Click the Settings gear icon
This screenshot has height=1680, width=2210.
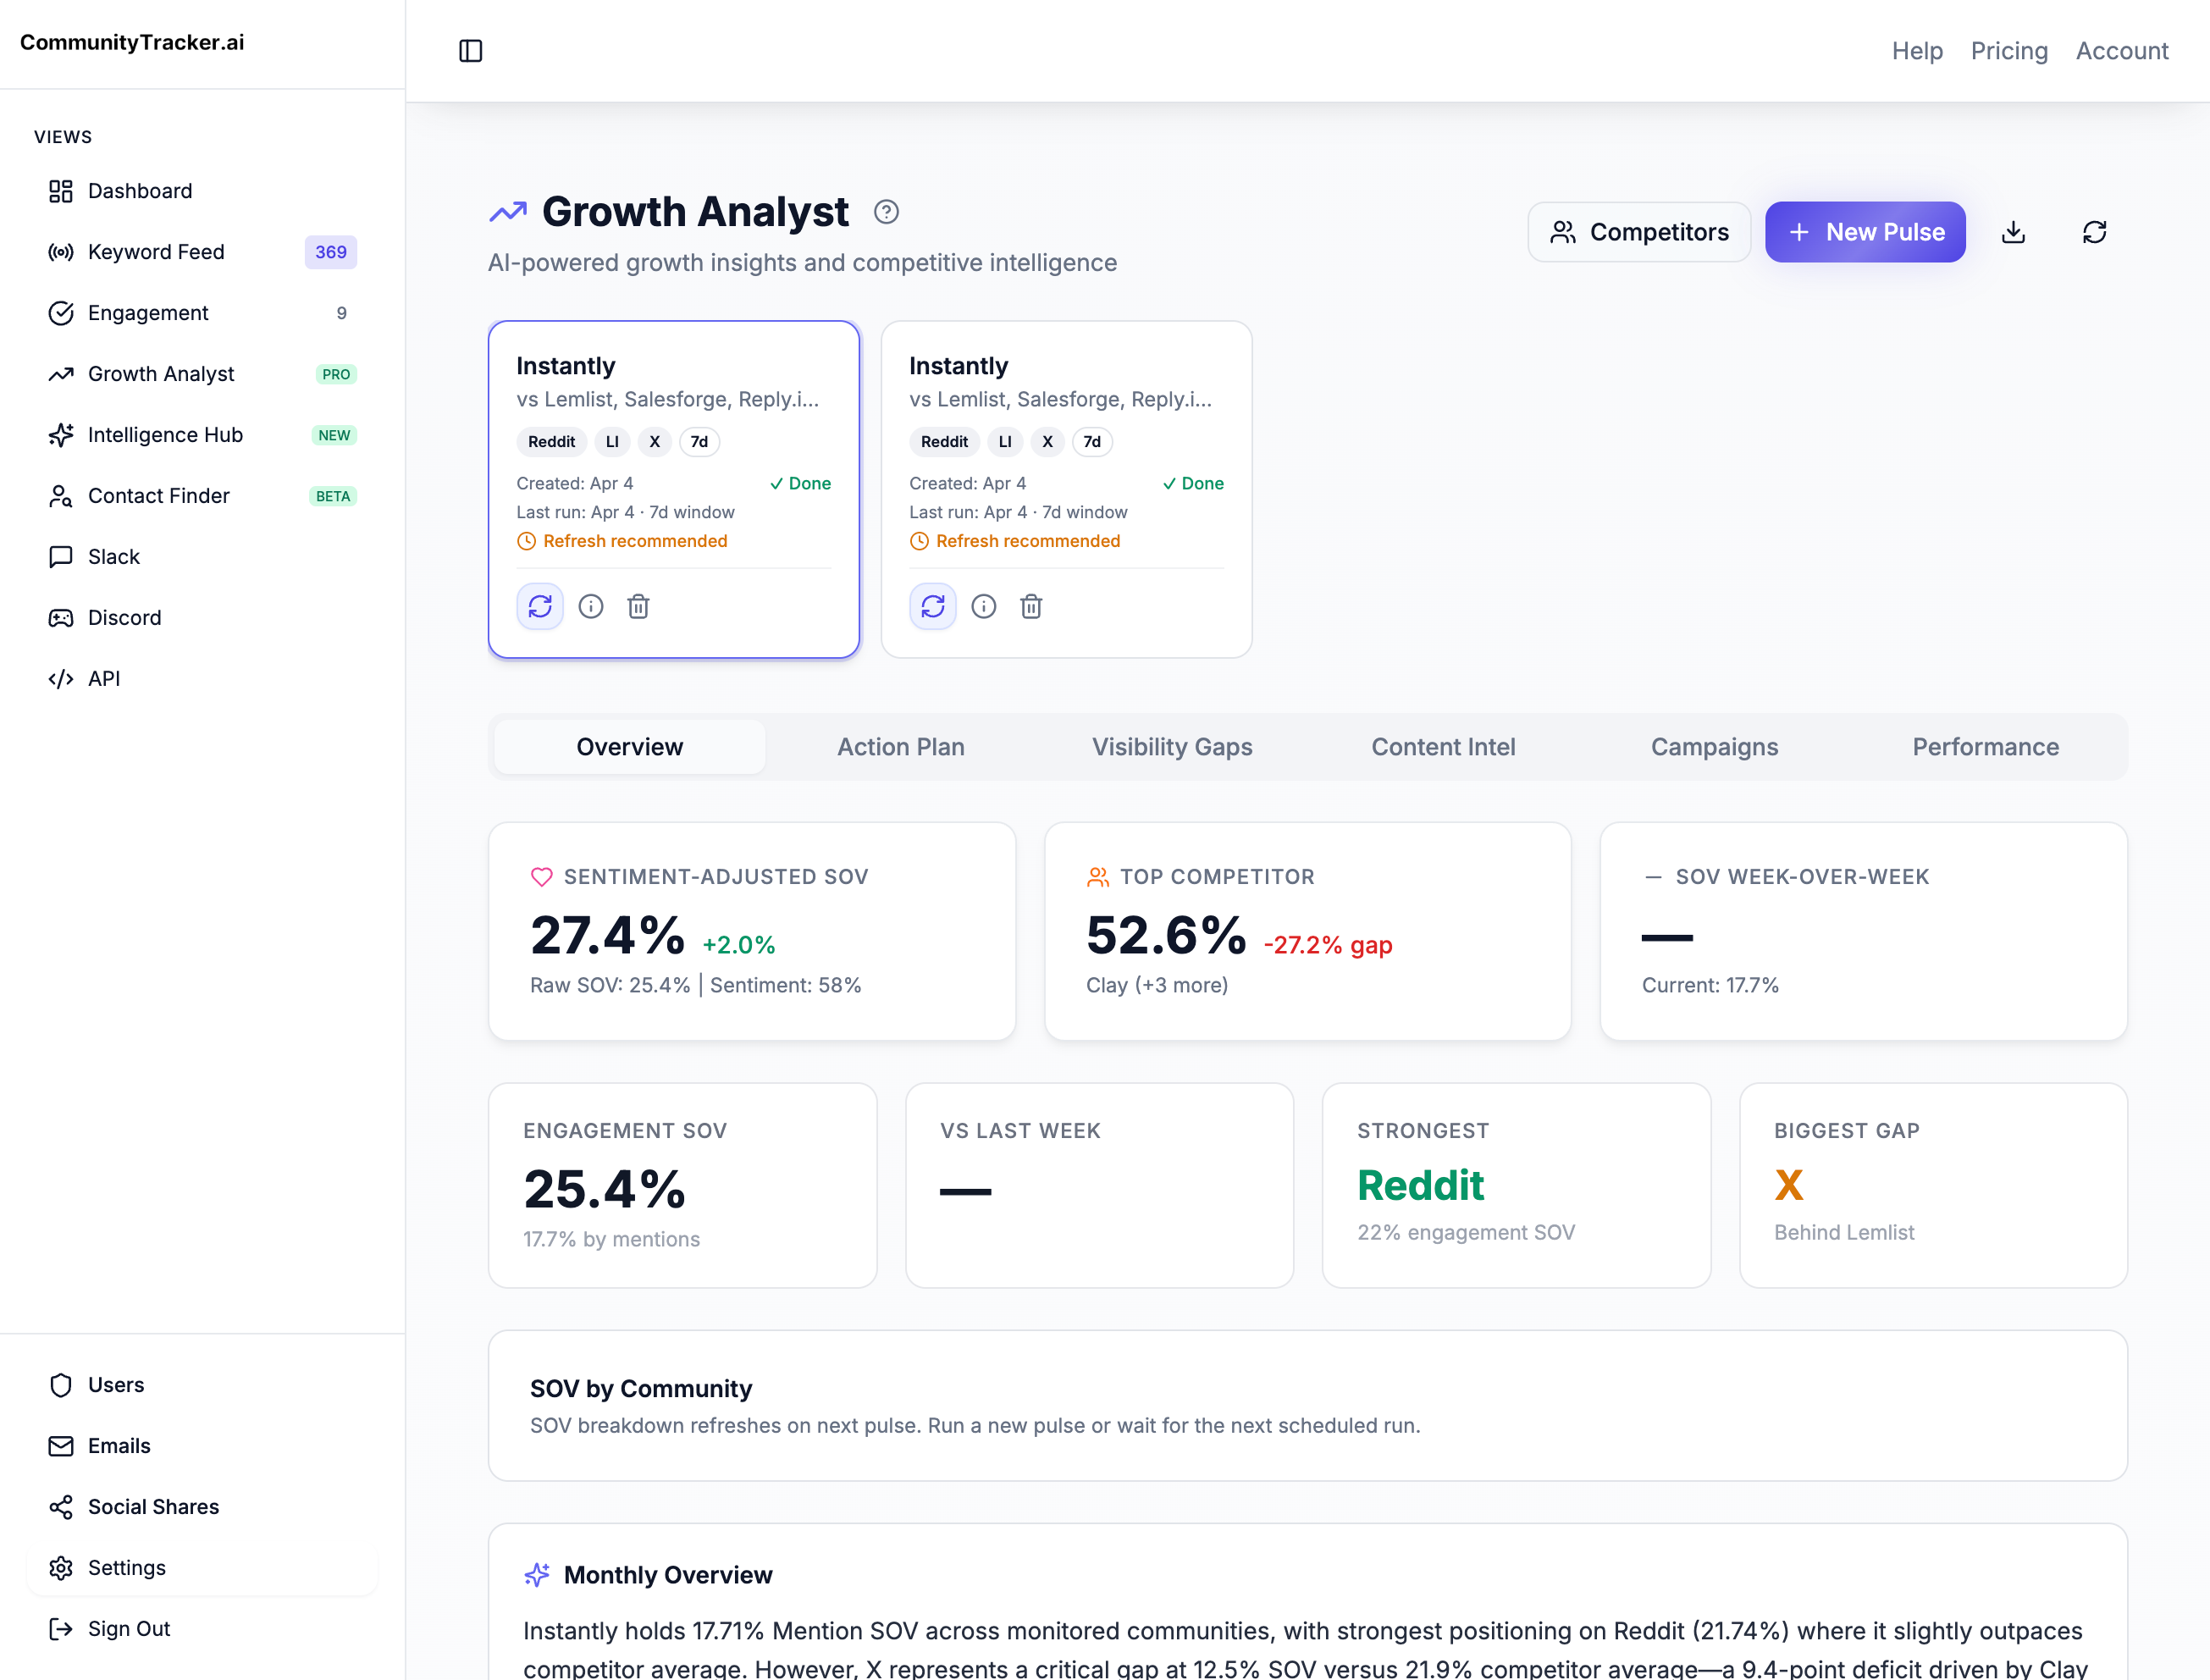(61, 1568)
